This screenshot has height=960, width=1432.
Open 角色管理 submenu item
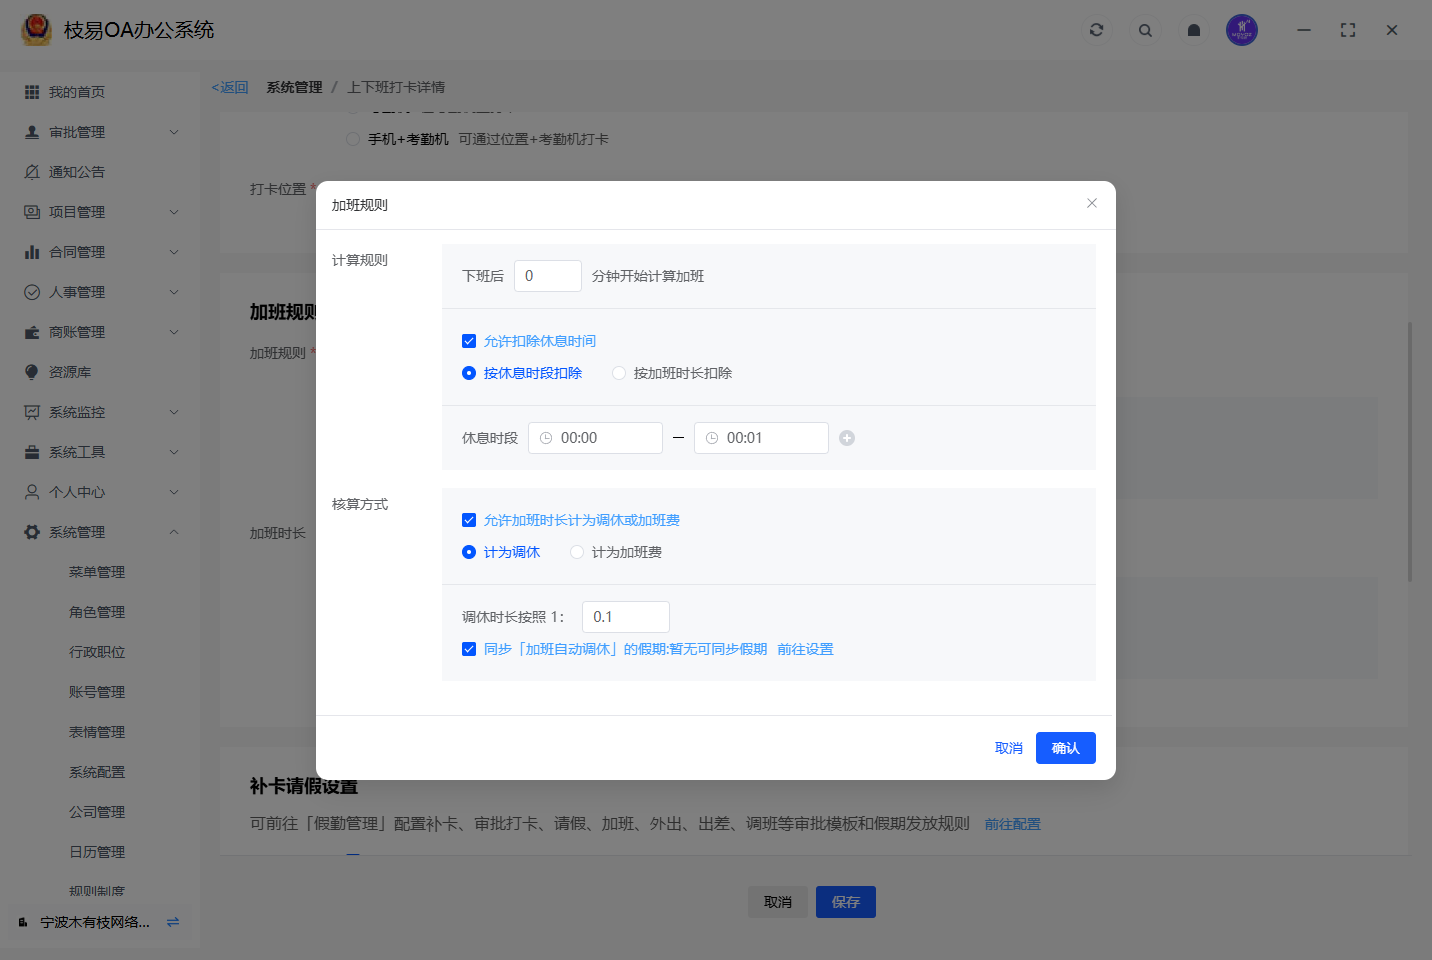[x=97, y=612]
